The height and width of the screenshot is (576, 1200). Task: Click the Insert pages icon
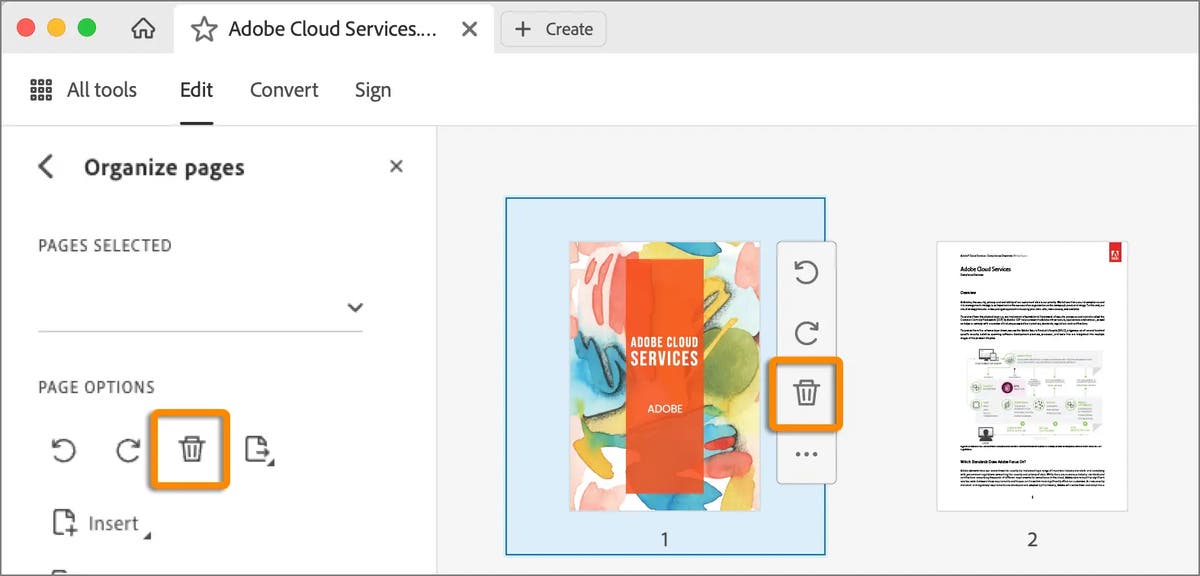64,522
